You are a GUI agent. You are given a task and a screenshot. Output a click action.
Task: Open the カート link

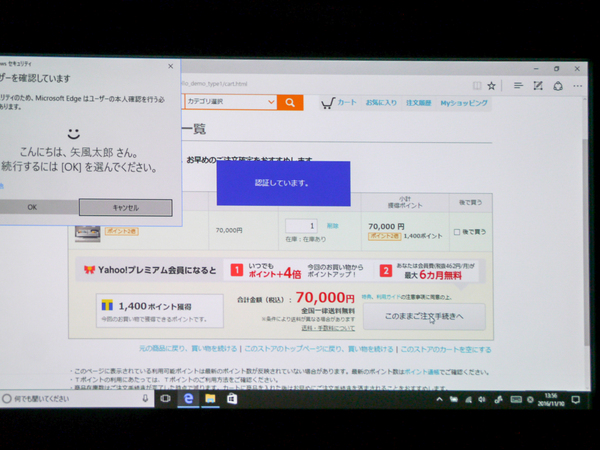339,103
